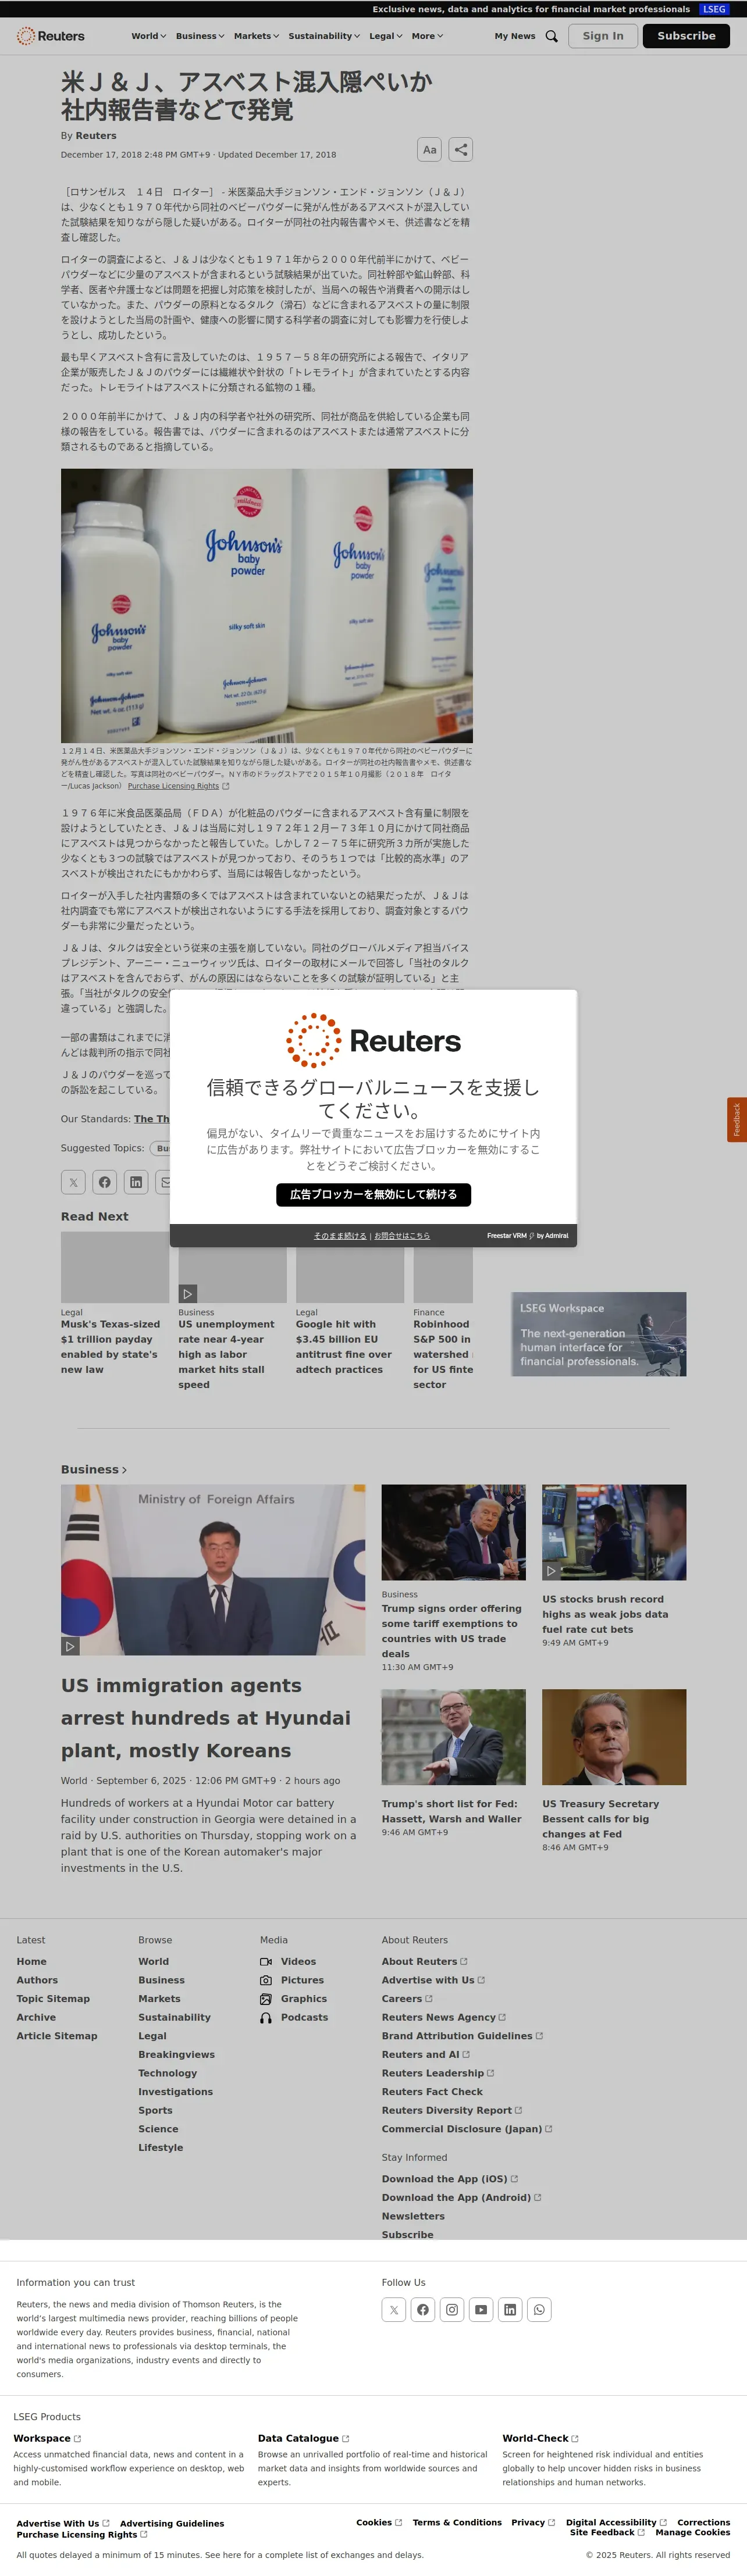
Task: Open Investigations in footer Browse list
Action: coord(175,2092)
